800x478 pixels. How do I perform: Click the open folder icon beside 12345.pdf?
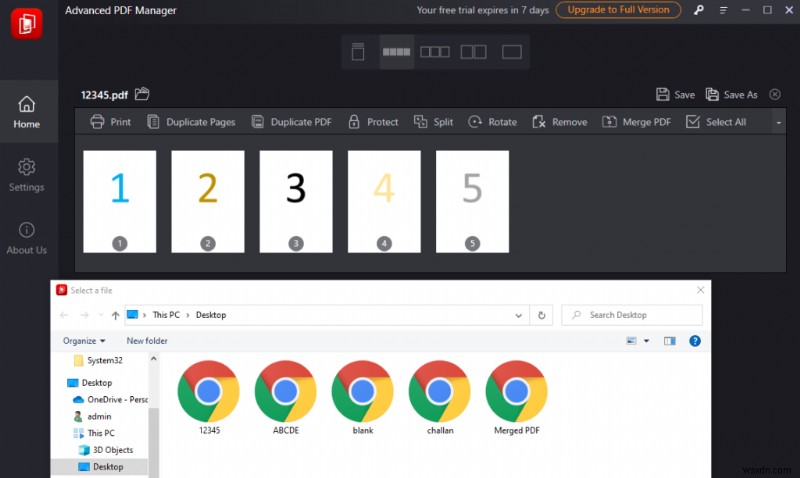(x=142, y=94)
